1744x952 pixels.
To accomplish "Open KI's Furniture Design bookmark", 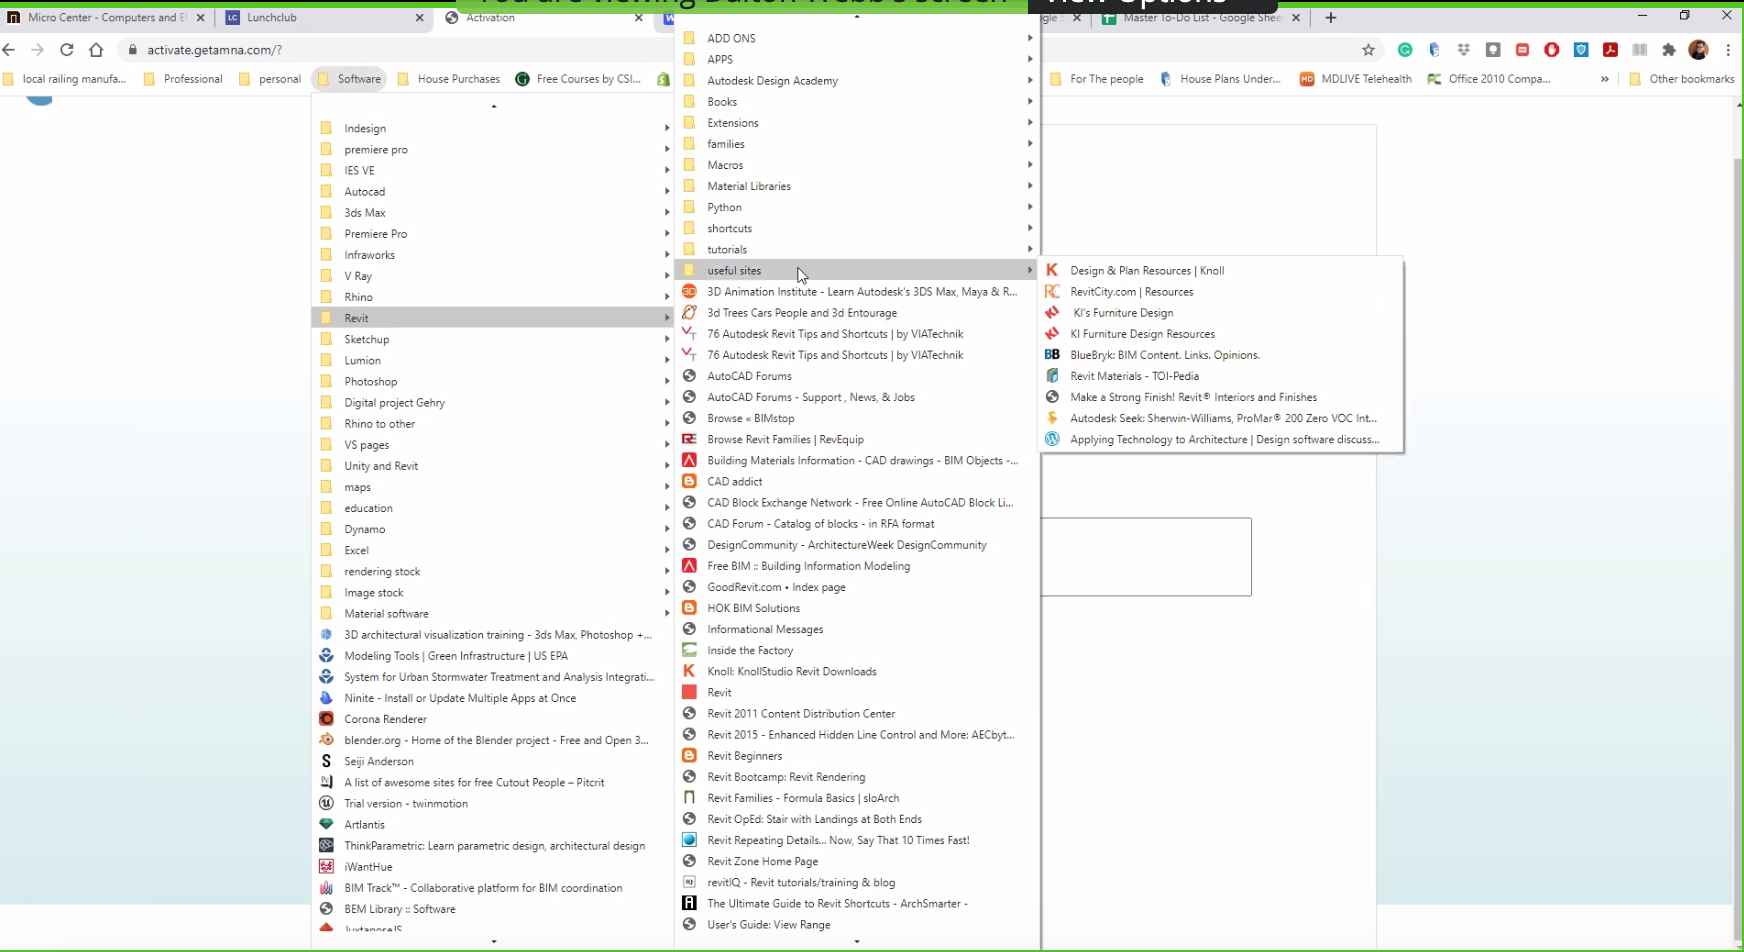I will pyautogui.click(x=1222, y=312).
